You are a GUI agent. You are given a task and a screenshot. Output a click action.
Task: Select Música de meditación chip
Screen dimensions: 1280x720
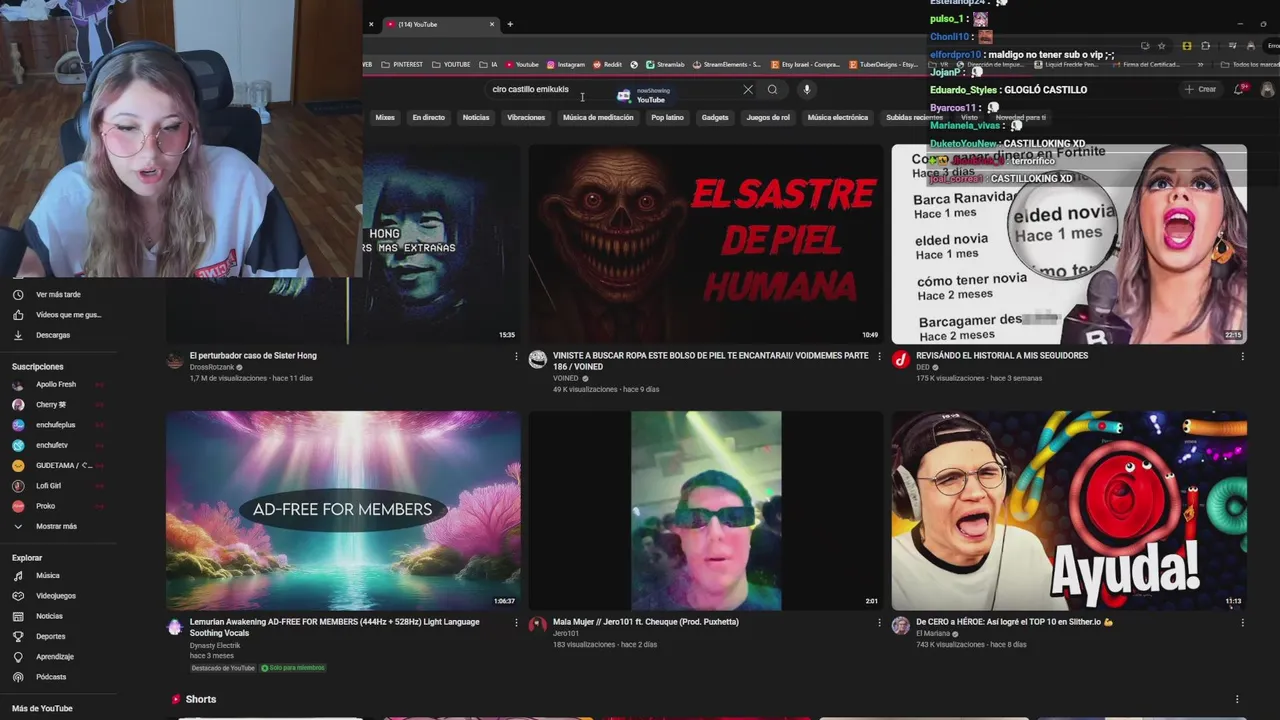point(598,117)
